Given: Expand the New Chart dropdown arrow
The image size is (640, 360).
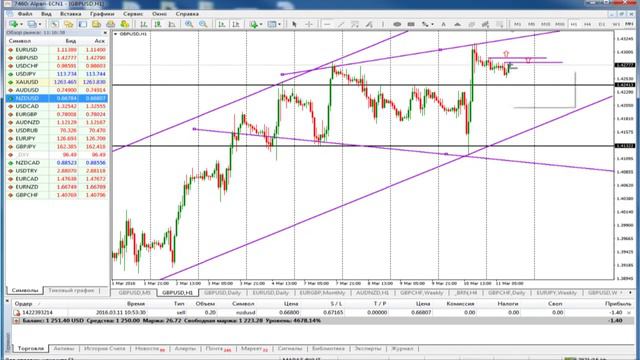Looking at the screenshot, I should pos(21,24).
